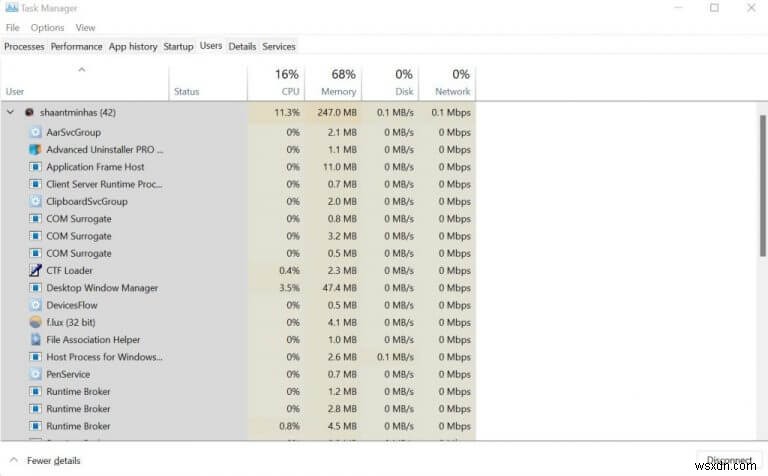Click the PenService gear icon
The height and width of the screenshot is (476, 768).
point(35,374)
